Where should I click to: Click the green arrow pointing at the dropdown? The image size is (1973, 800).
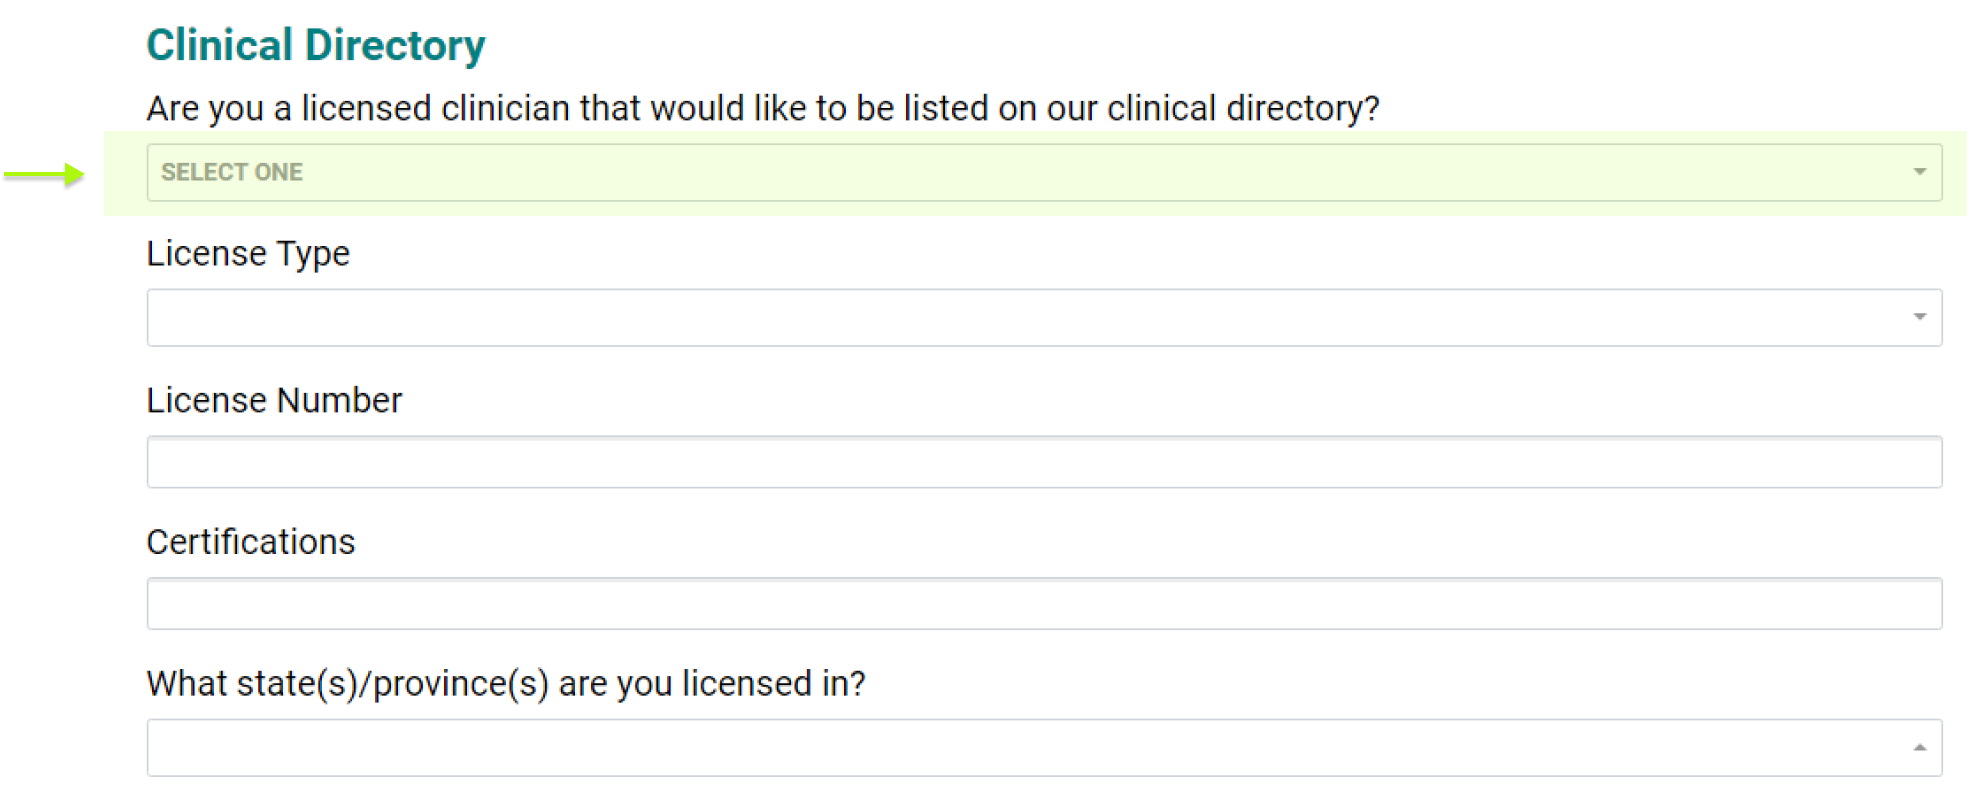(x=44, y=175)
